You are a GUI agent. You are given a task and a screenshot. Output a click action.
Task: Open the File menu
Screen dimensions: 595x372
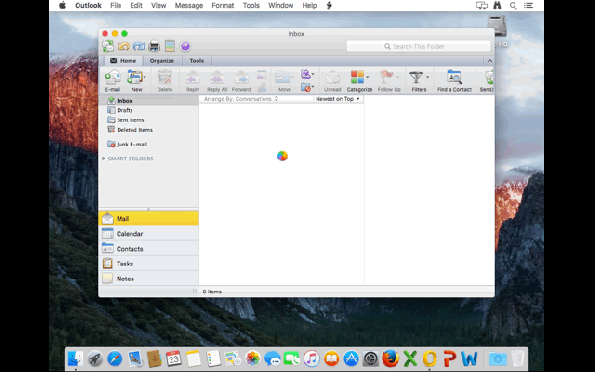click(x=116, y=5)
